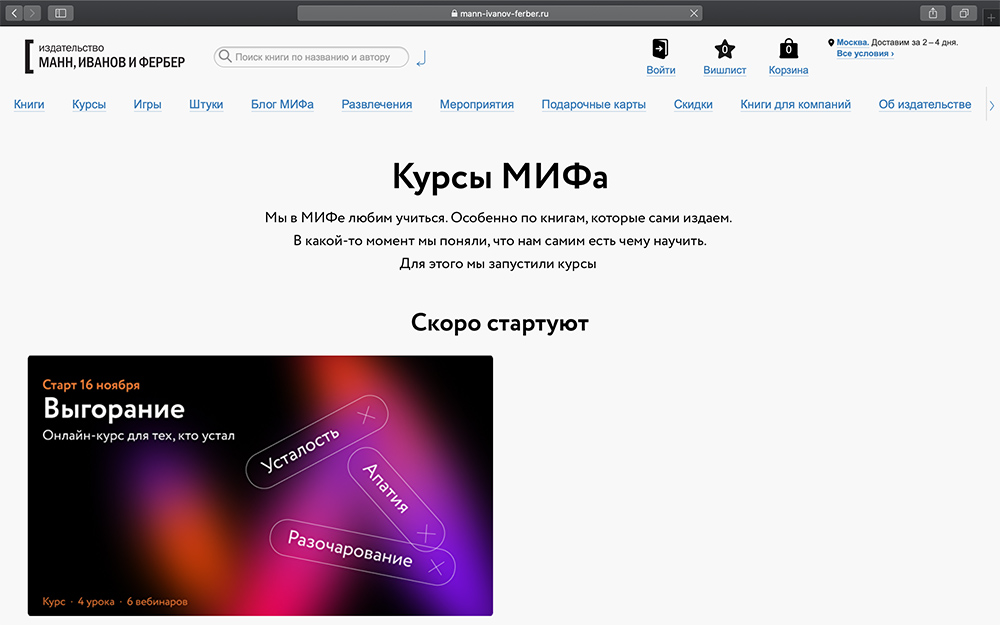Click the Войти login icon
The width and height of the screenshot is (1000, 625).
coord(660,48)
